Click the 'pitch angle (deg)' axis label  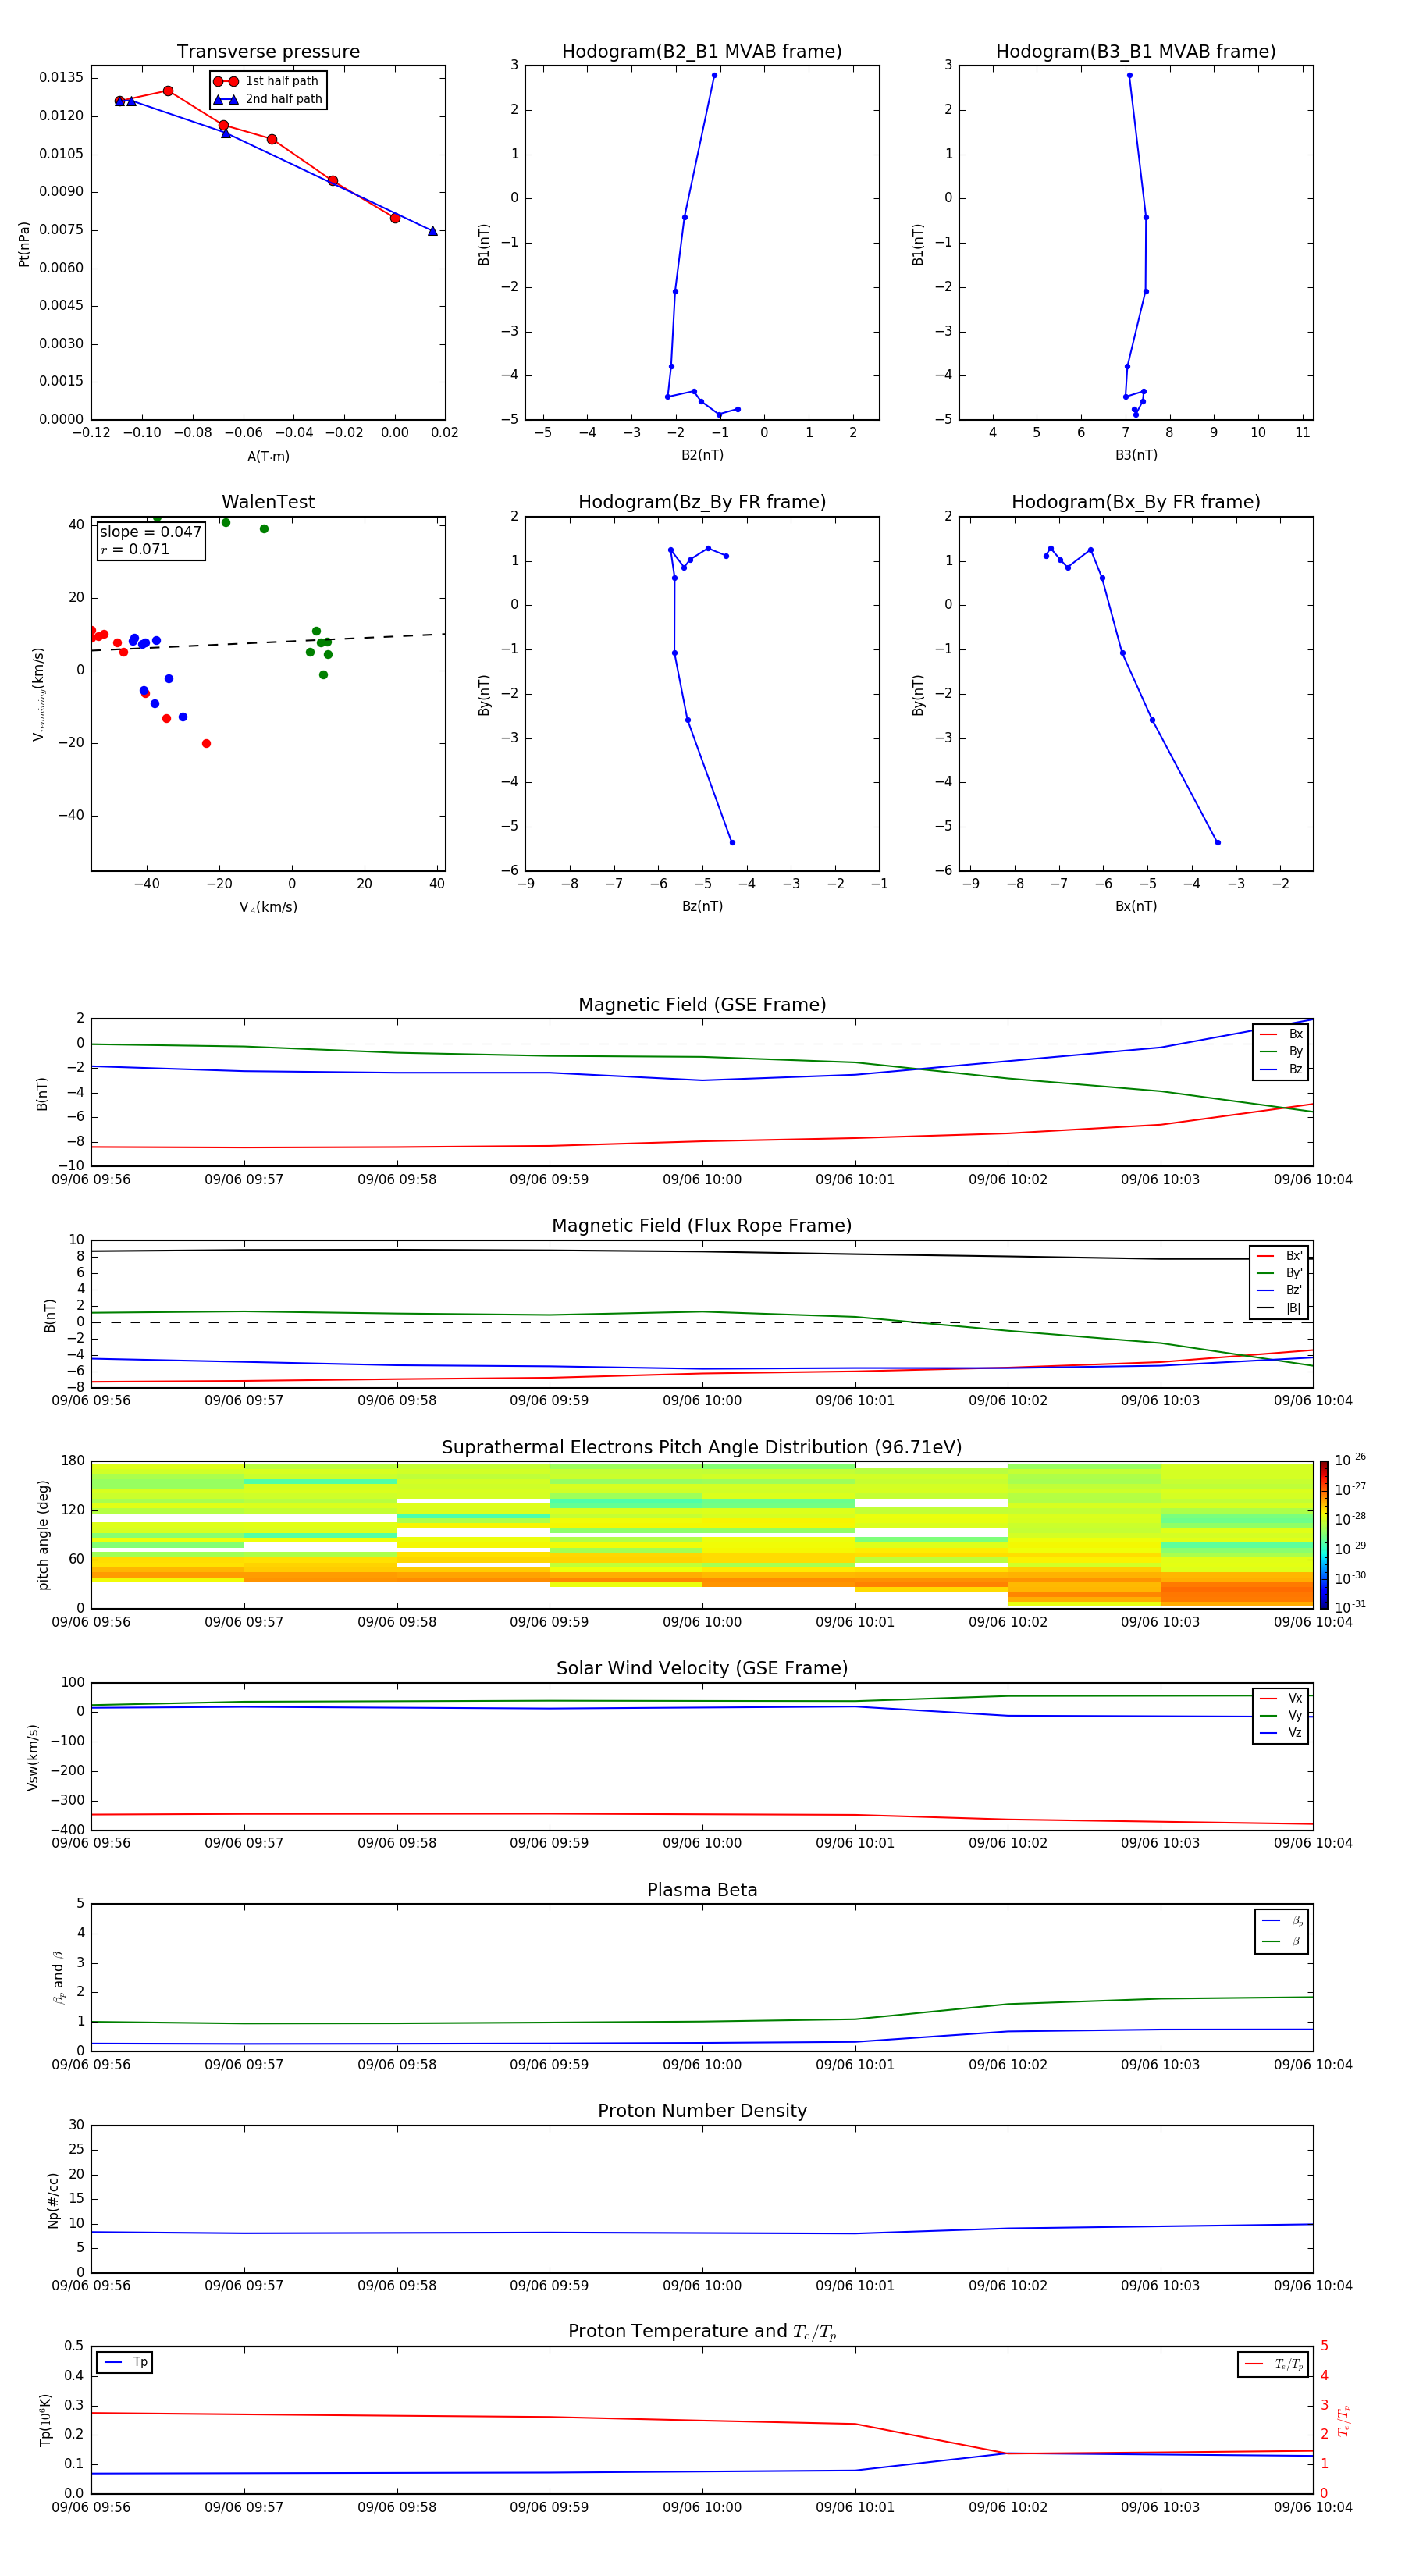coord(43,1534)
